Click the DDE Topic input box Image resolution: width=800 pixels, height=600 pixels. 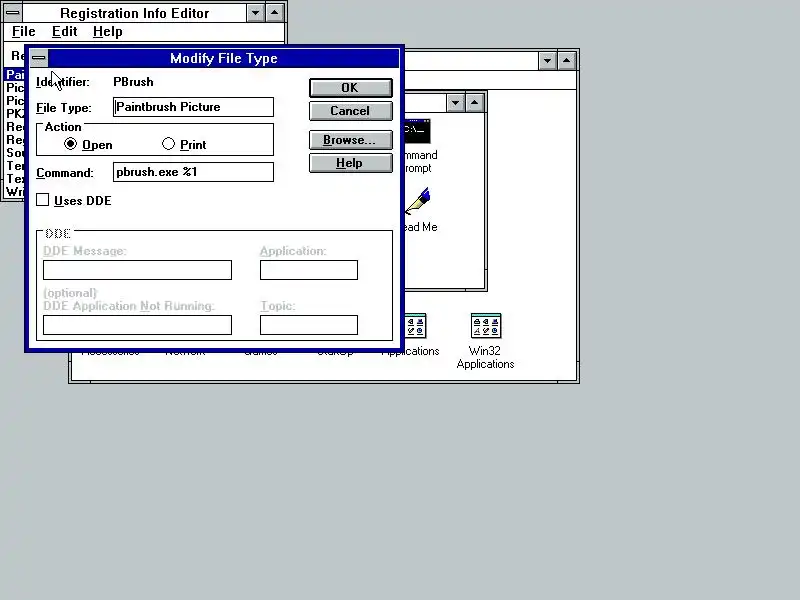coord(309,325)
